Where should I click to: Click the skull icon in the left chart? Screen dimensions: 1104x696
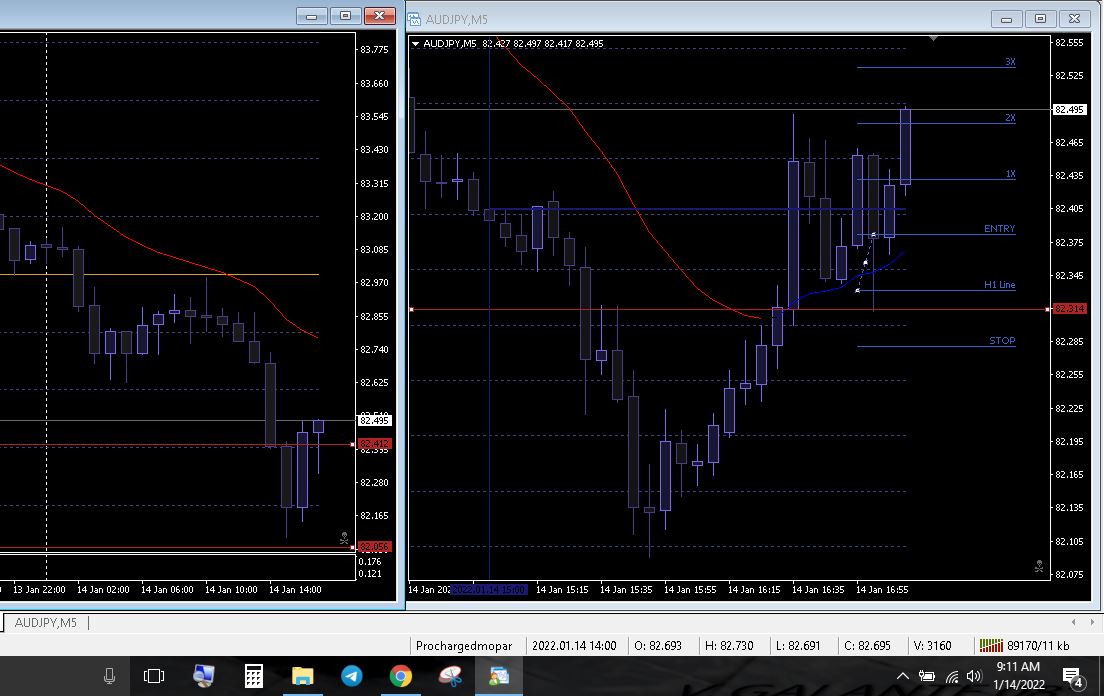(x=344, y=538)
